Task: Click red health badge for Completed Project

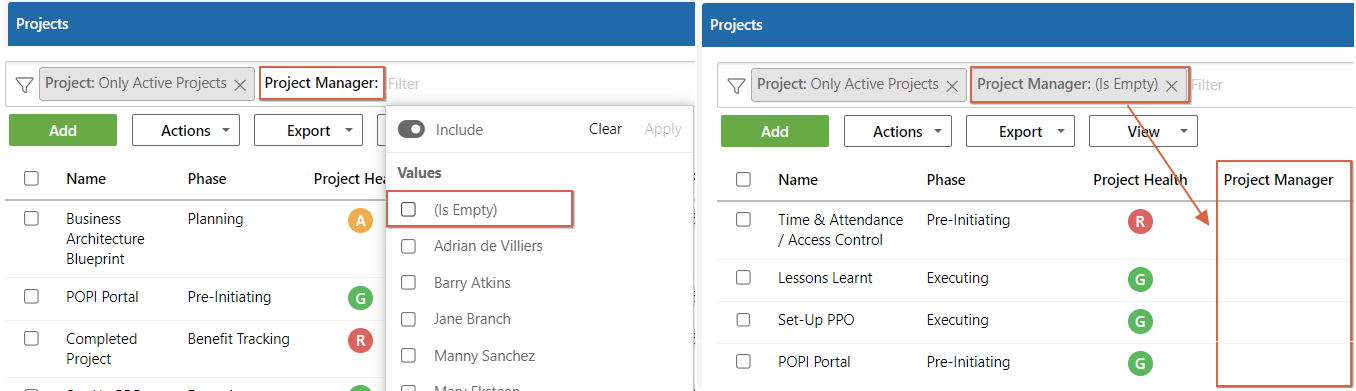Action: (360, 340)
